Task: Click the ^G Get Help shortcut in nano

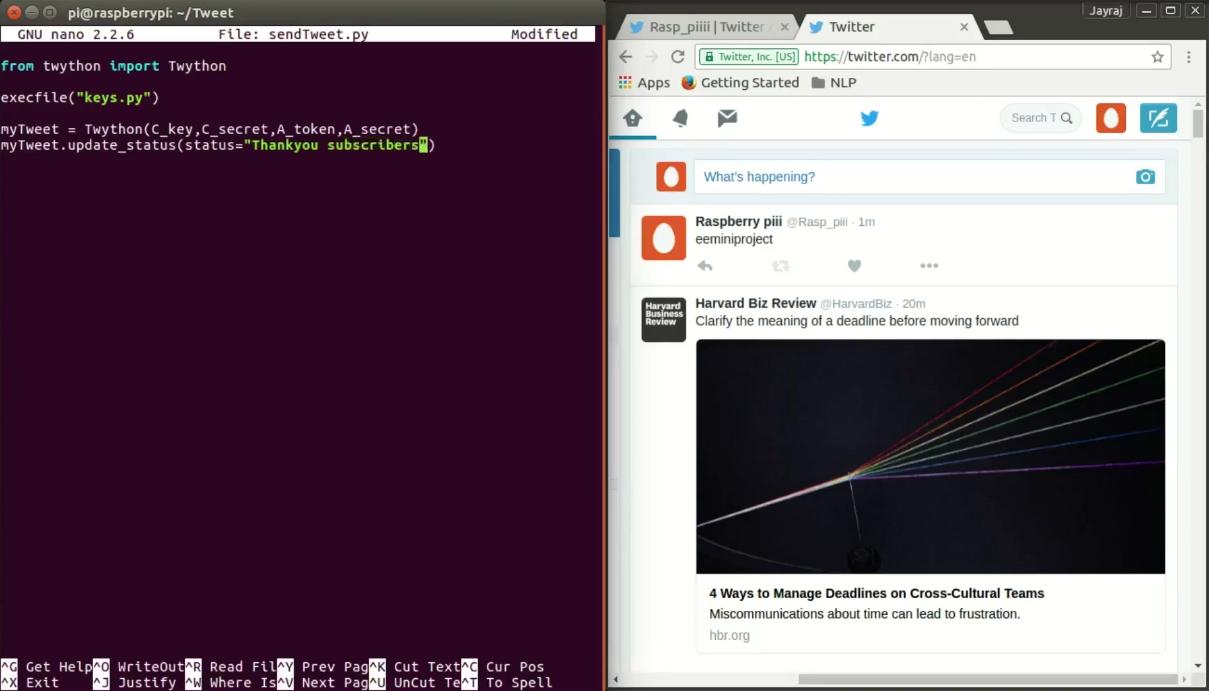Action: 46,667
